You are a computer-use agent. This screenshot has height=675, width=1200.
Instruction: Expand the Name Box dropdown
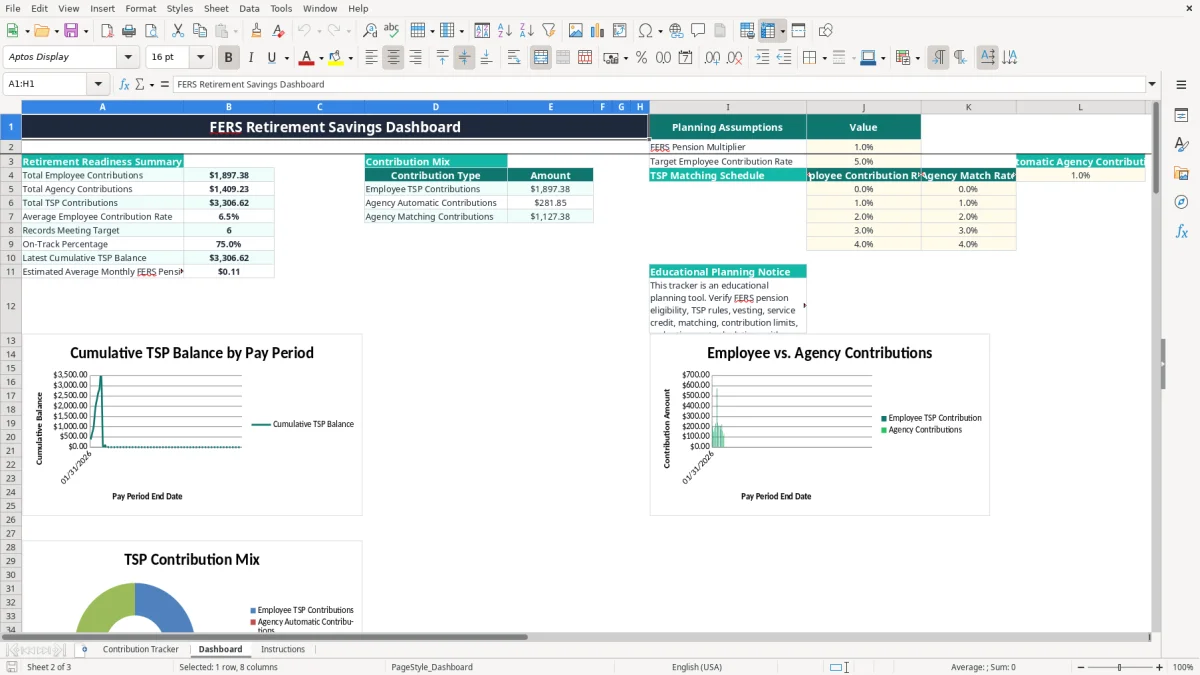(98, 85)
